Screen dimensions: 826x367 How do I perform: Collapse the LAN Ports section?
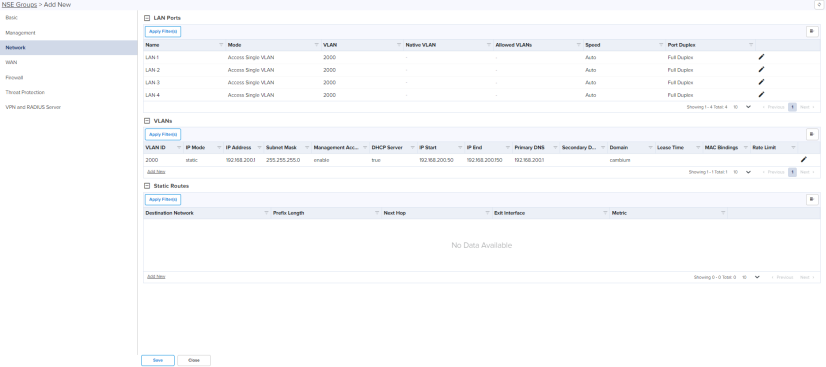(x=147, y=18)
